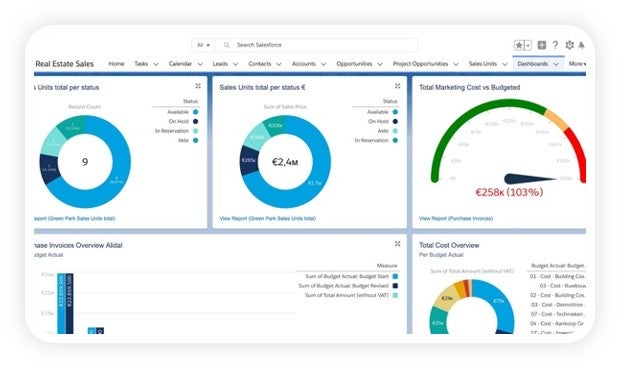This screenshot has width=620, height=368.
Task: Open the setup gear icon
Action: click(569, 45)
